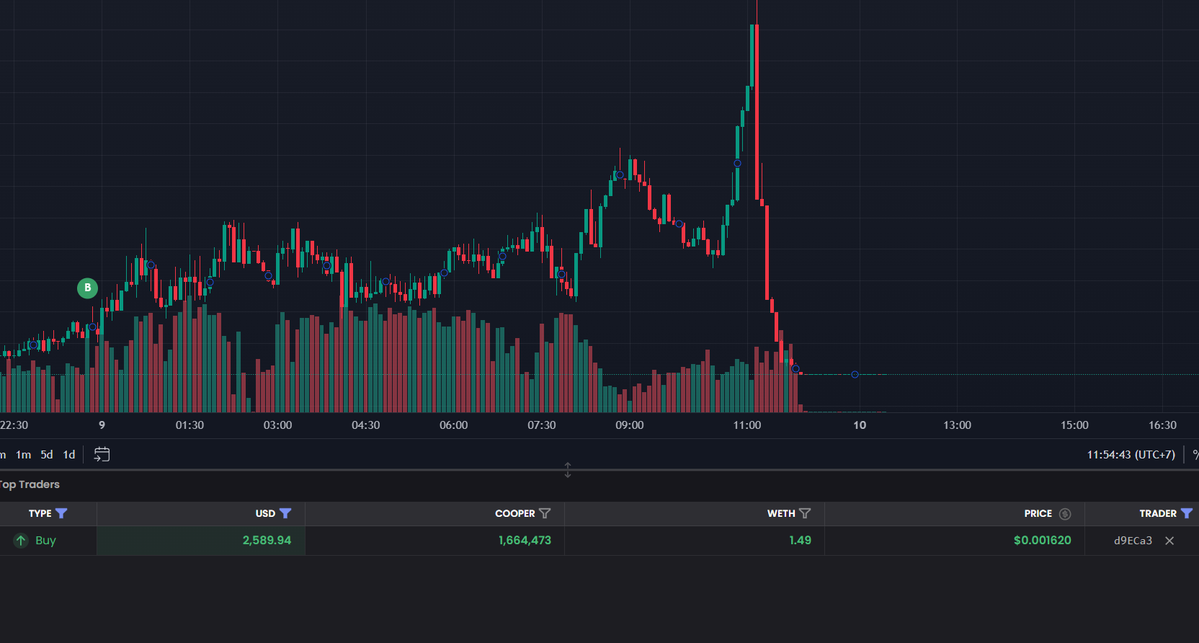
Task: Click the 11:00 time axis label
Action: pos(747,425)
